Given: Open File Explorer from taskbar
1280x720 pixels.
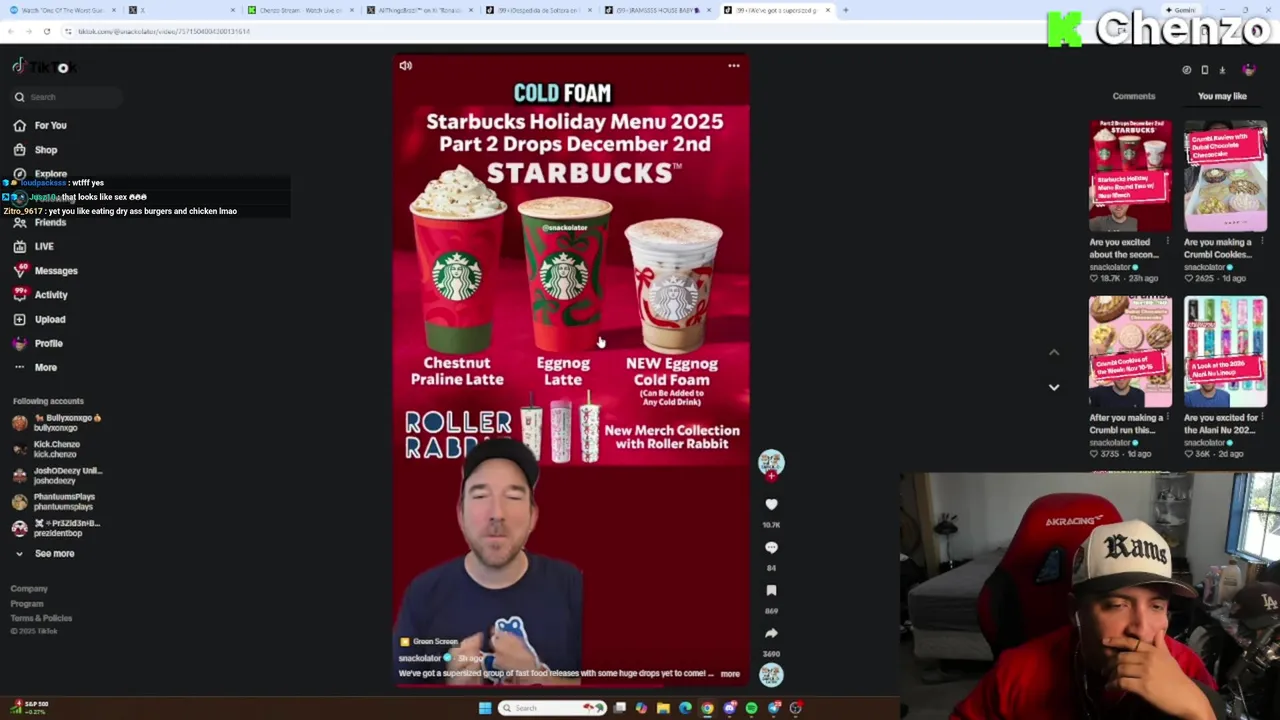Looking at the screenshot, I should pos(663,708).
